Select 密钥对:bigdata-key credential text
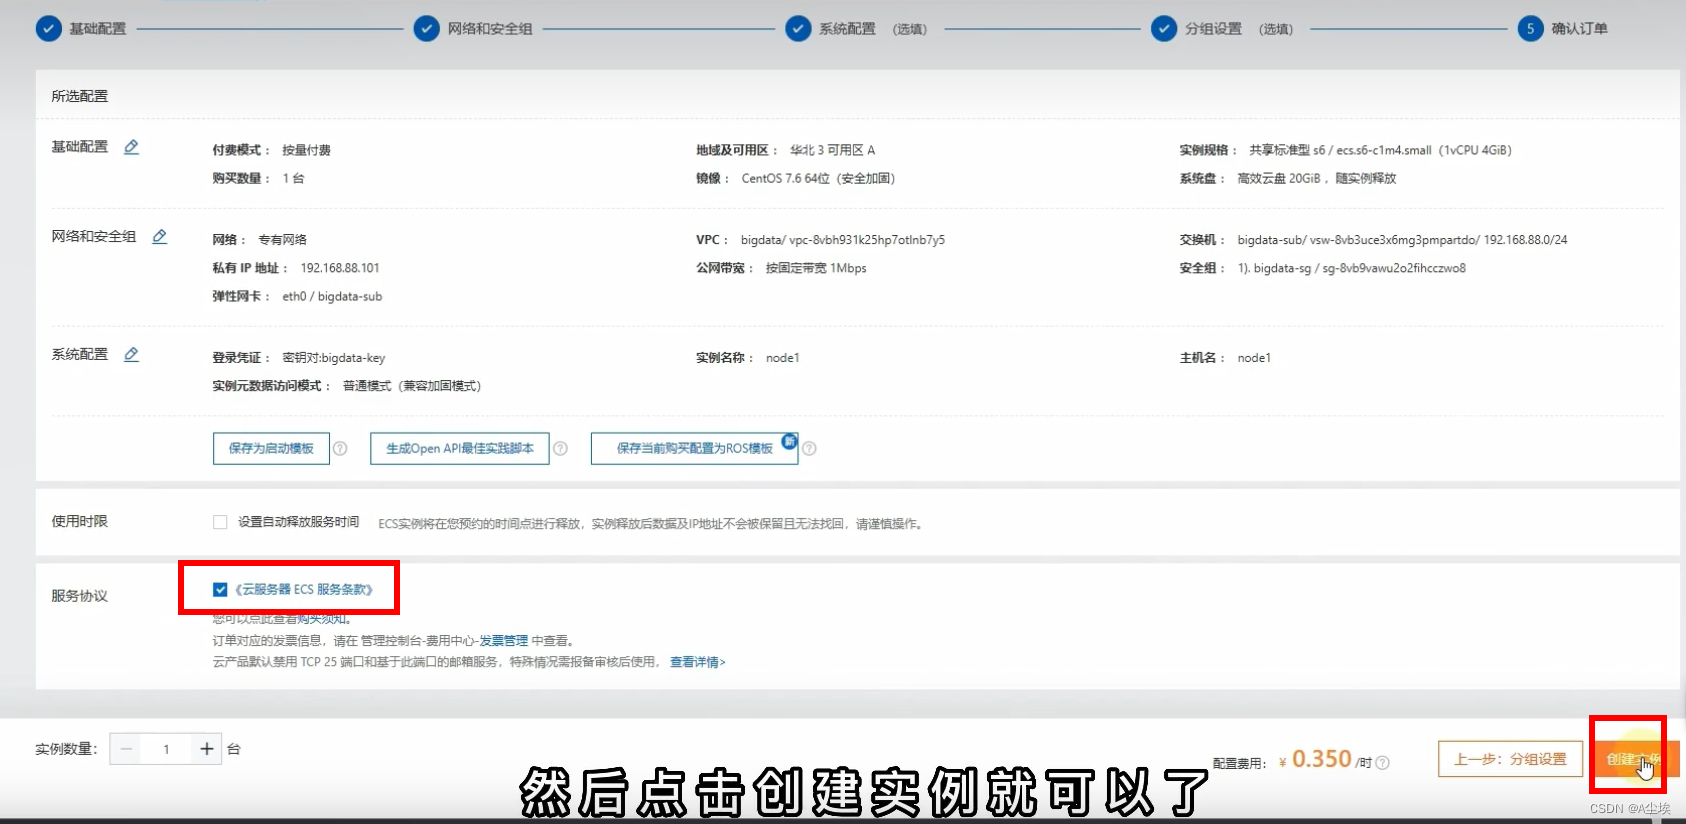 [x=334, y=358]
